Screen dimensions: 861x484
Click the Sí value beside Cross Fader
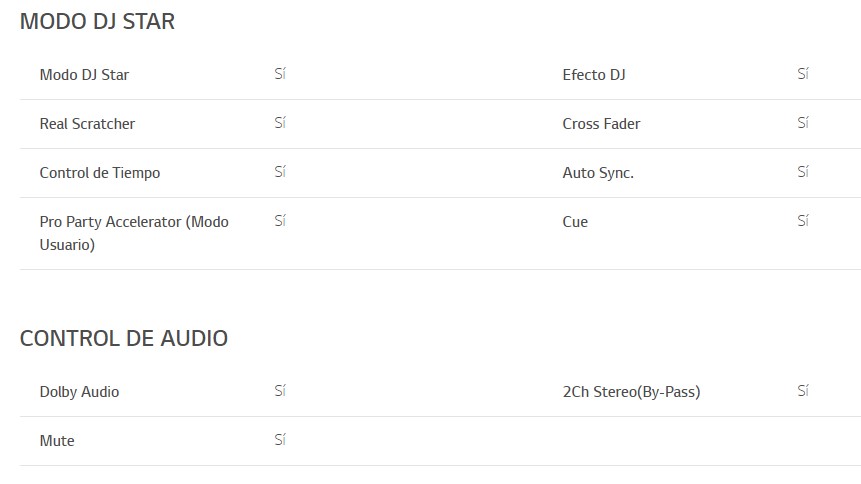[803, 123]
